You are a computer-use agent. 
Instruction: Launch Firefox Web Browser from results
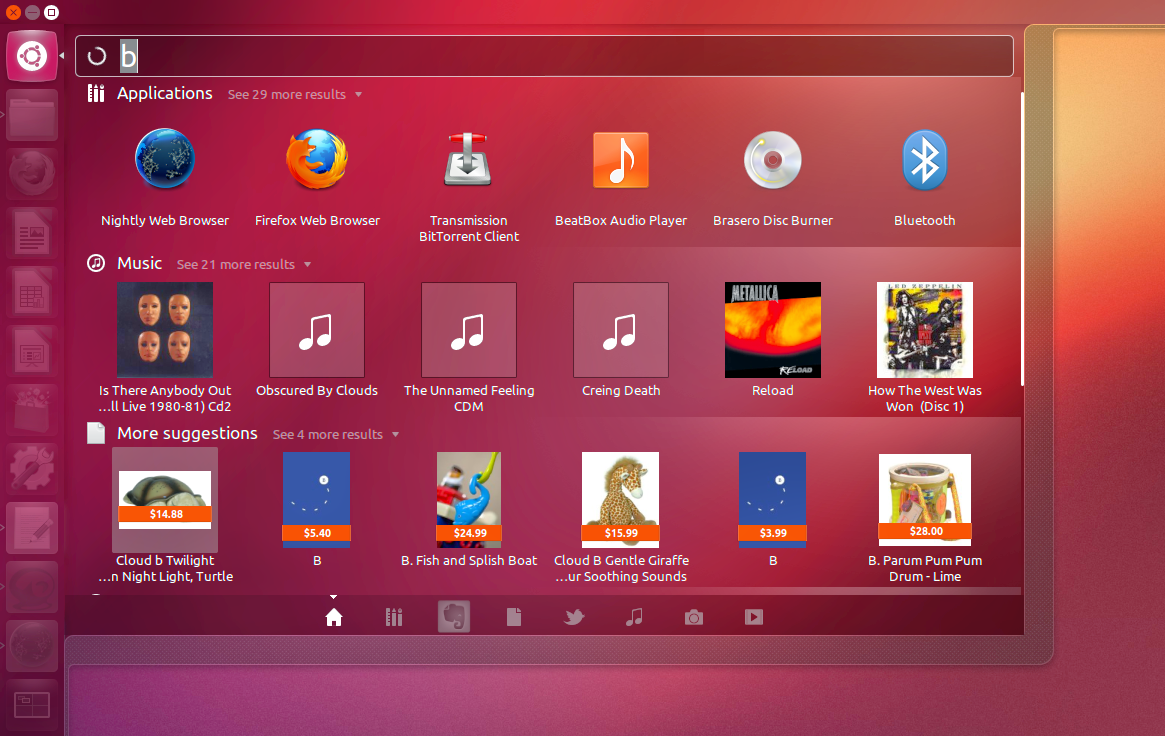point(316,160)
